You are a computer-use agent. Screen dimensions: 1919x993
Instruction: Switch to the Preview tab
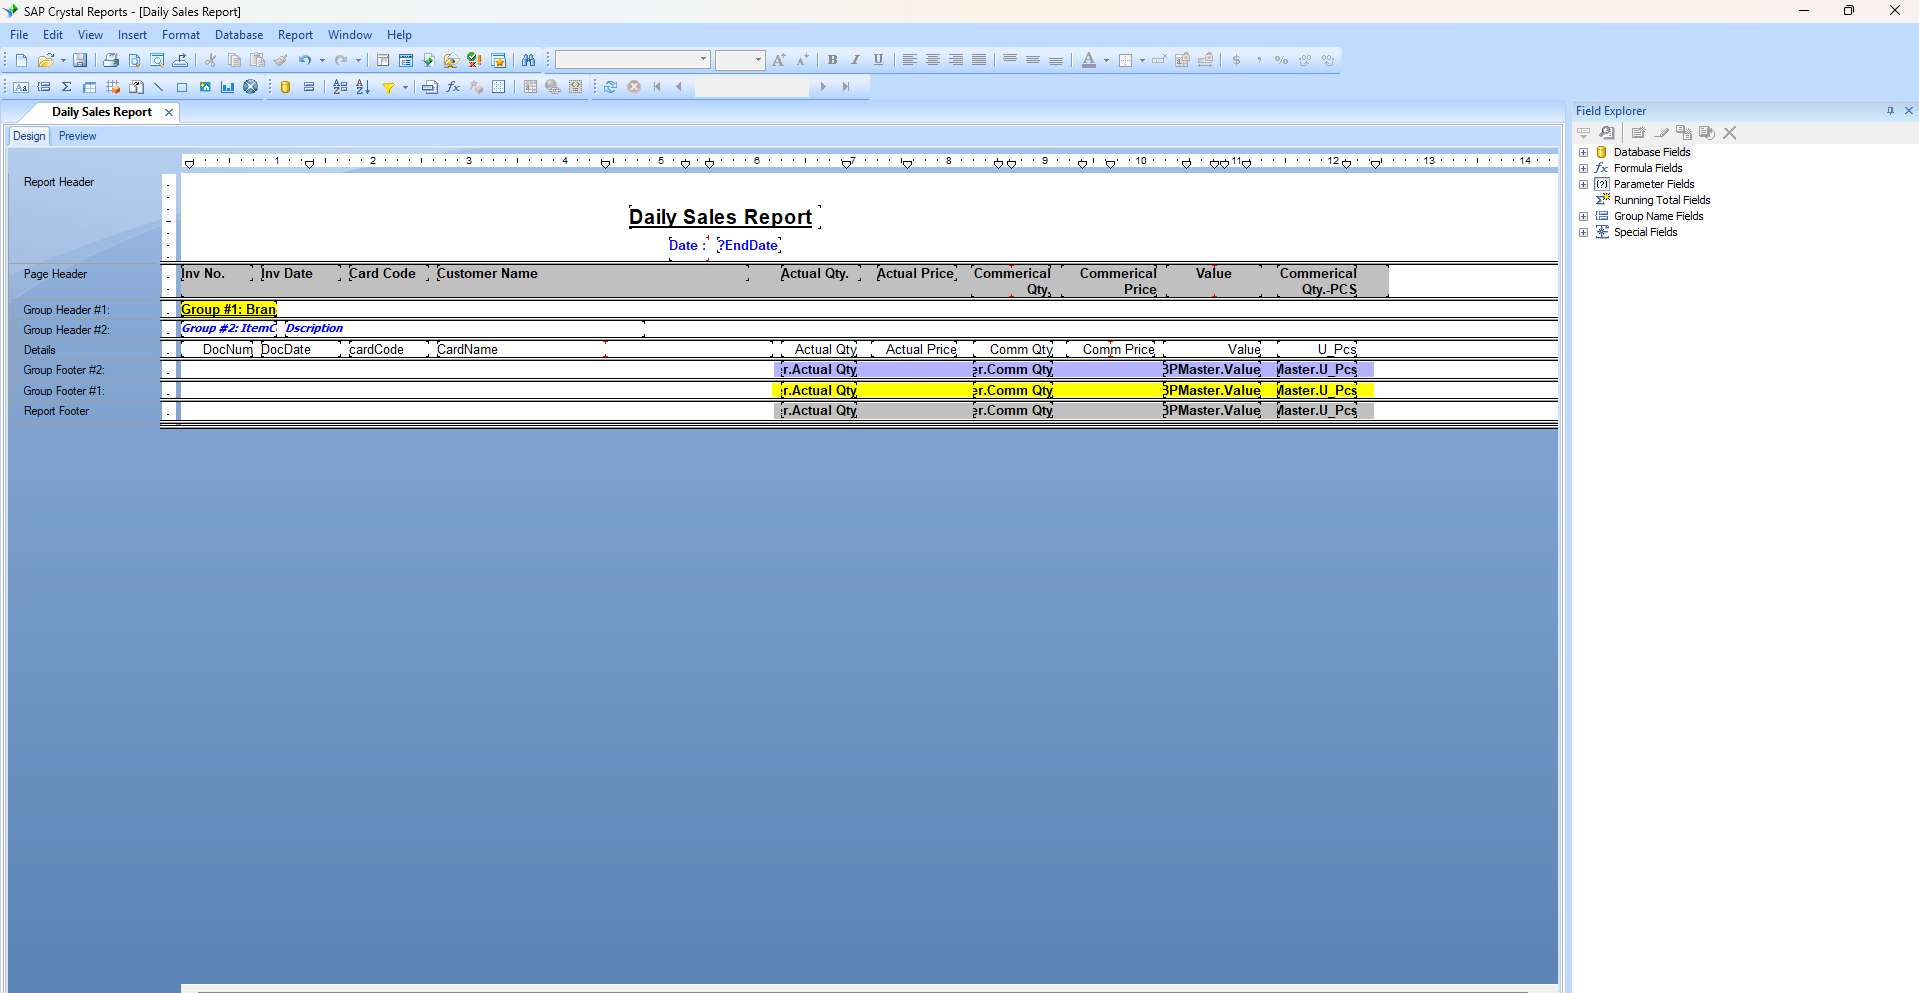tap(77, 136)
